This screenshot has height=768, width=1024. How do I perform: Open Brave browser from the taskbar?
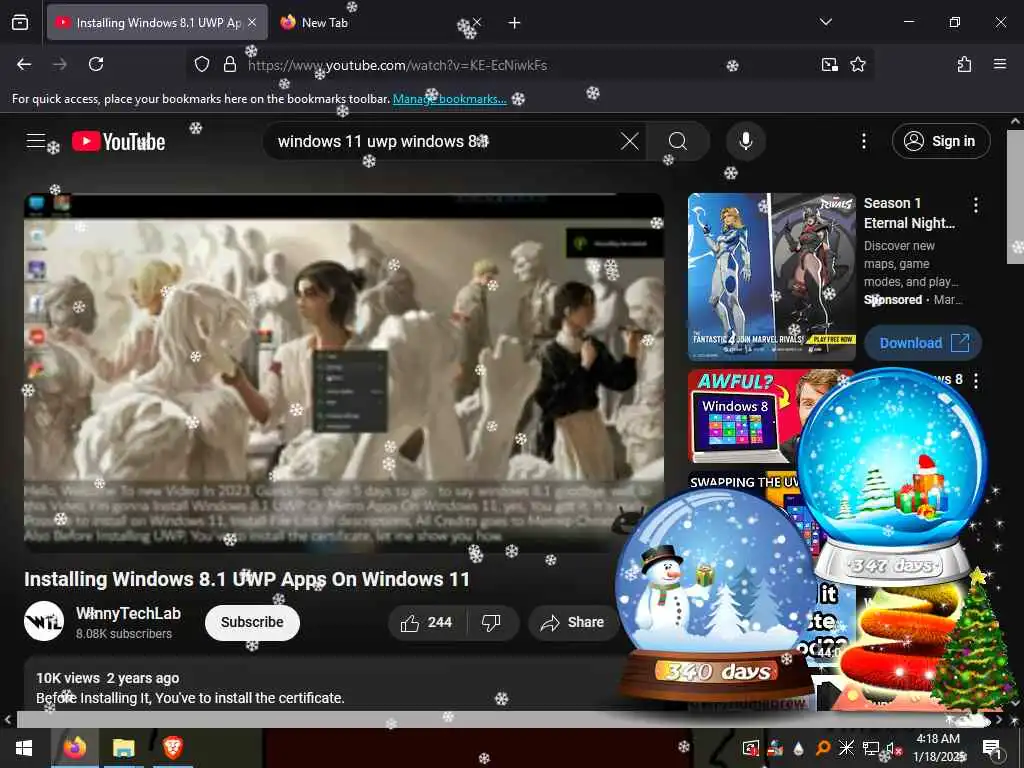tap(172, 748)
